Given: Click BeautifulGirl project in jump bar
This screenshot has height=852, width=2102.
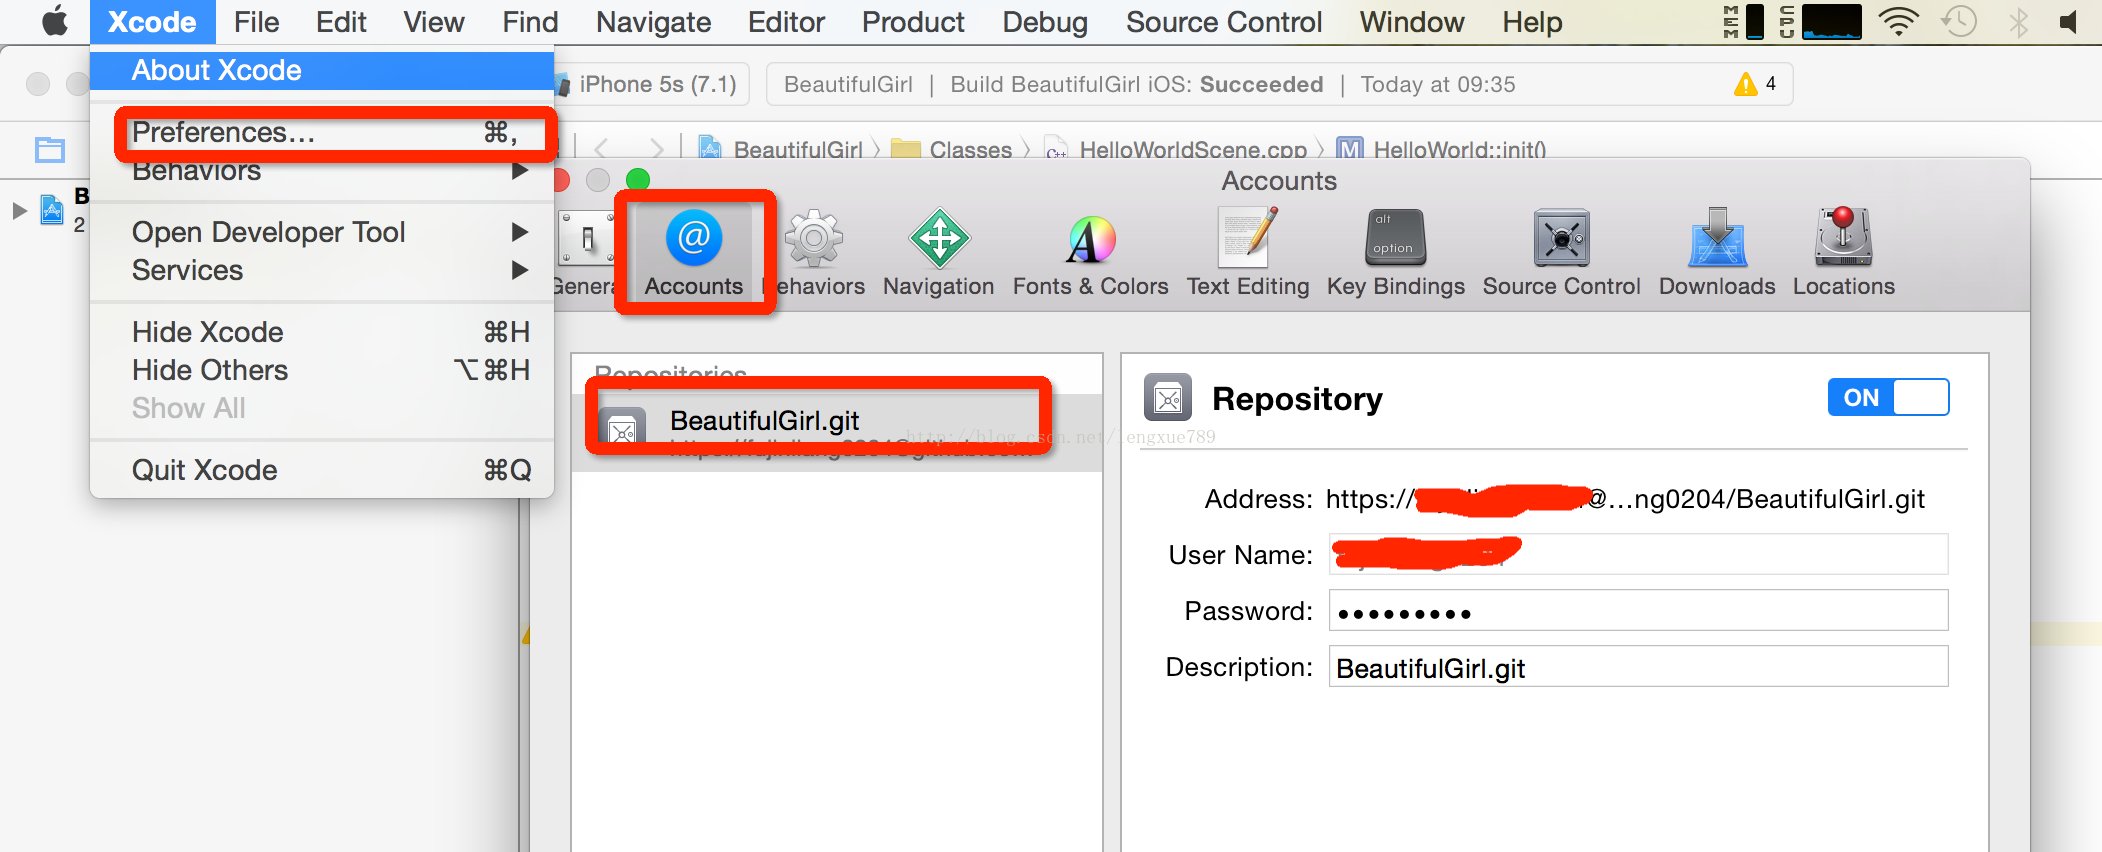Looking at the screenshot, I should pyautogui.click(x=781, y=149).
